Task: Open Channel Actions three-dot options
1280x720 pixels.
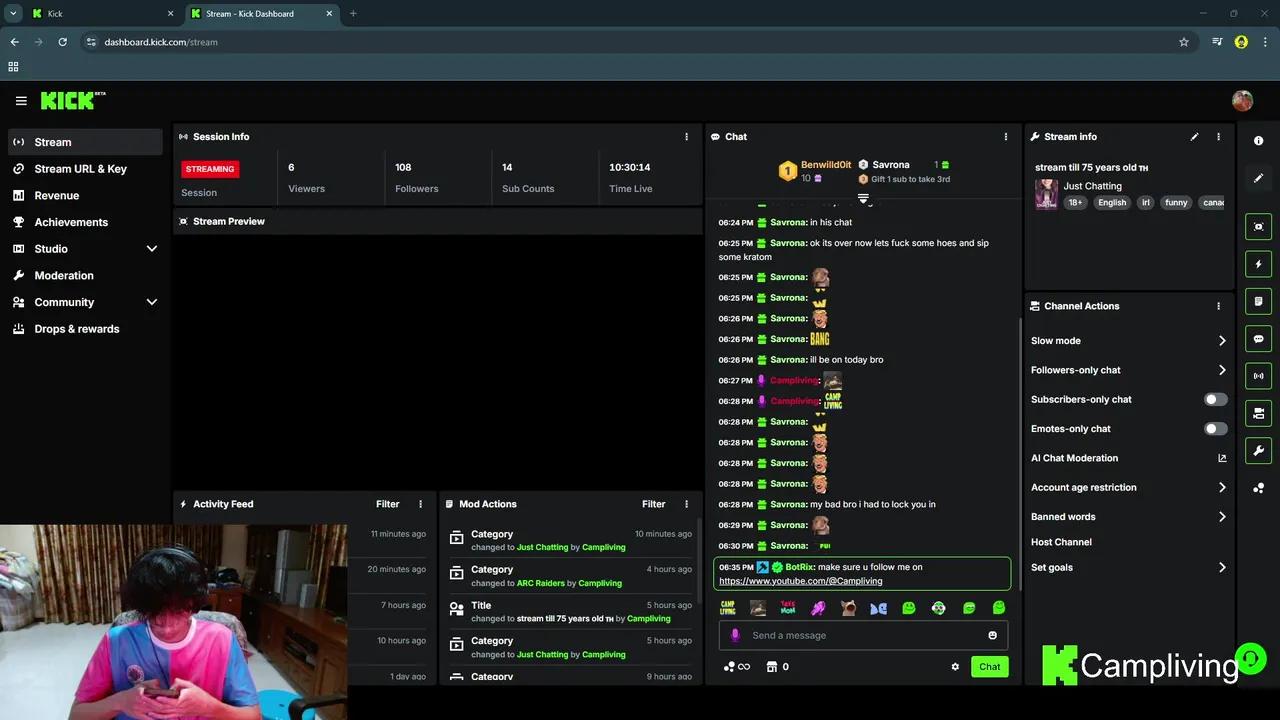Action: (1218, 306)
